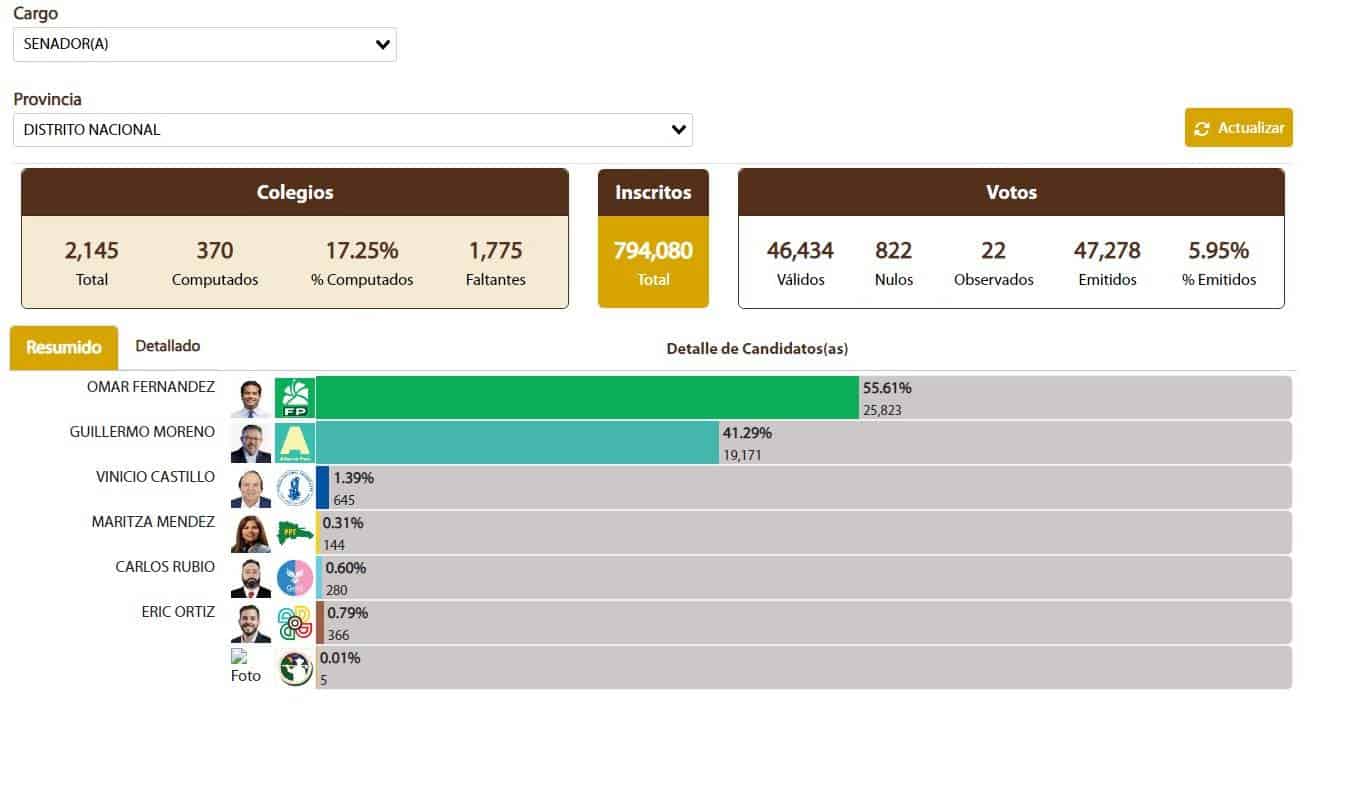Click Maritza Mendez's green map party logo
Viewport: 1367px width, 785px height.
[295, 533]
